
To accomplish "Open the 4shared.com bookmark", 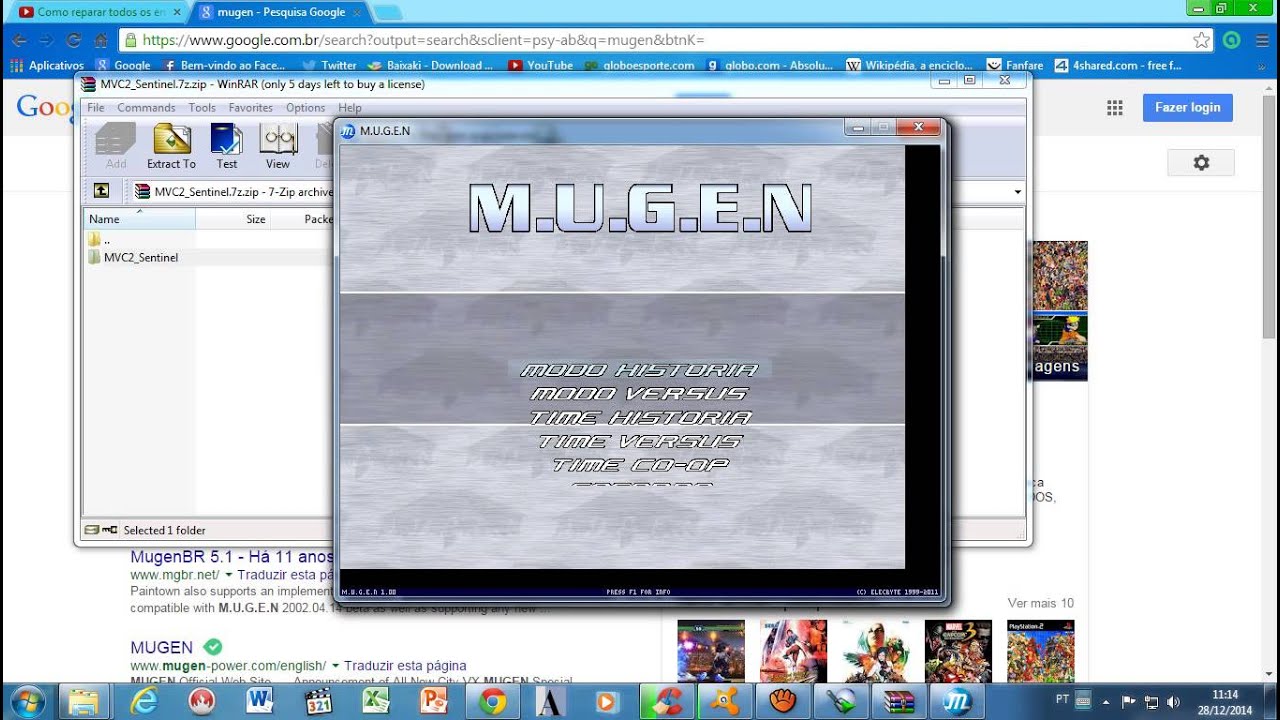I will pos(1118,65).
